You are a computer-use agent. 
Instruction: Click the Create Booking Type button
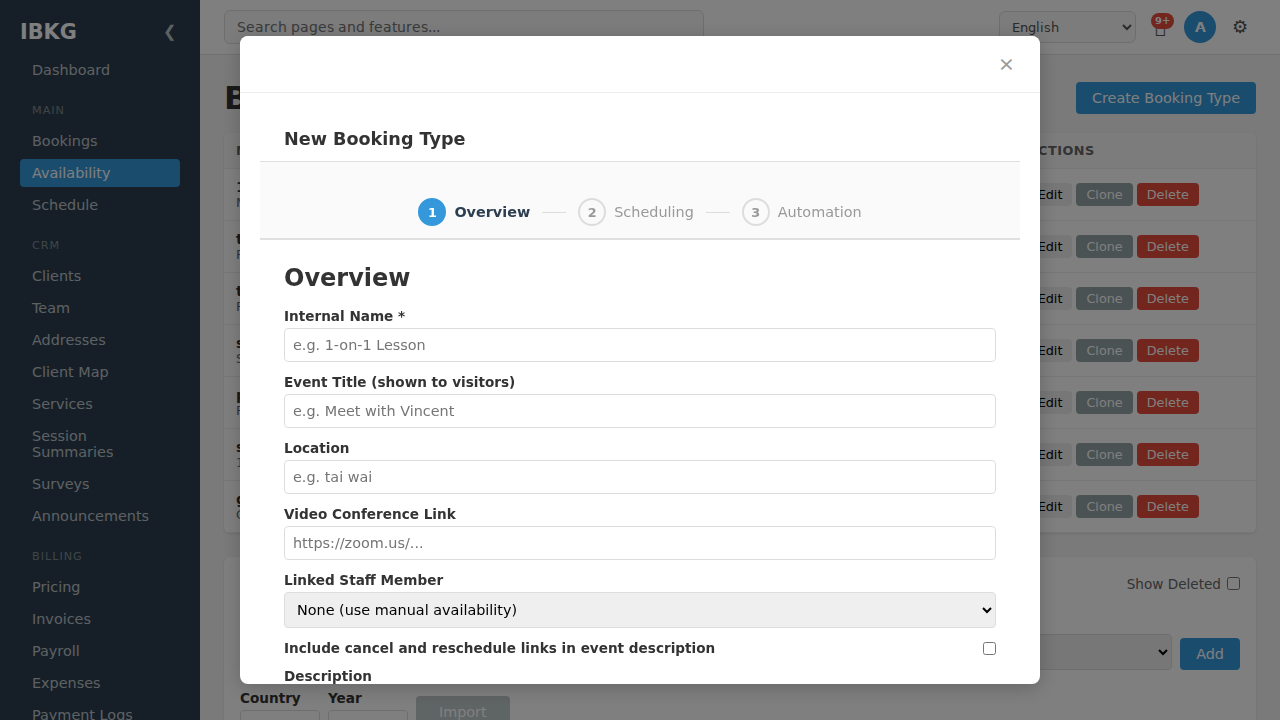(1166, 98)
